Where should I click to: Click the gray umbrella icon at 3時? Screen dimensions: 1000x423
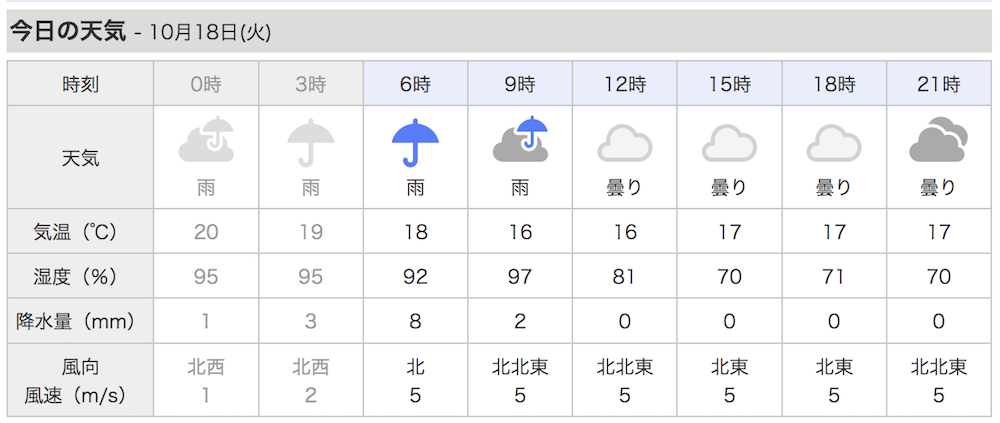coord(311,142)
